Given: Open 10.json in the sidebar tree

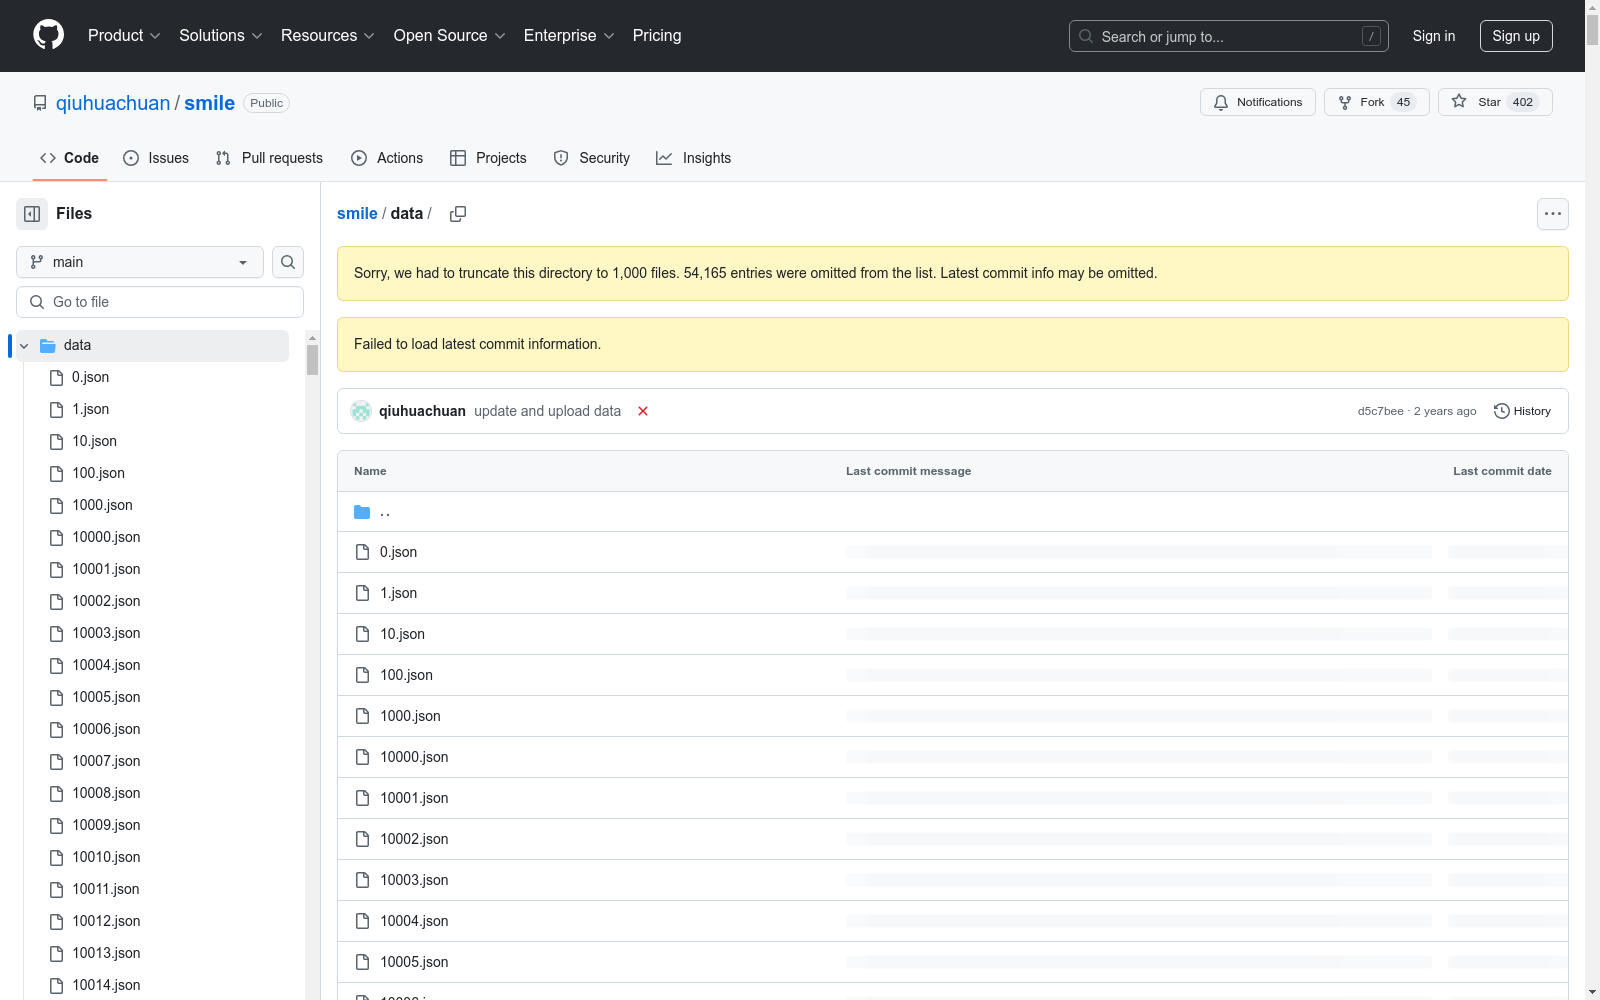Looking at the screenshot, I should click(94, 441).
